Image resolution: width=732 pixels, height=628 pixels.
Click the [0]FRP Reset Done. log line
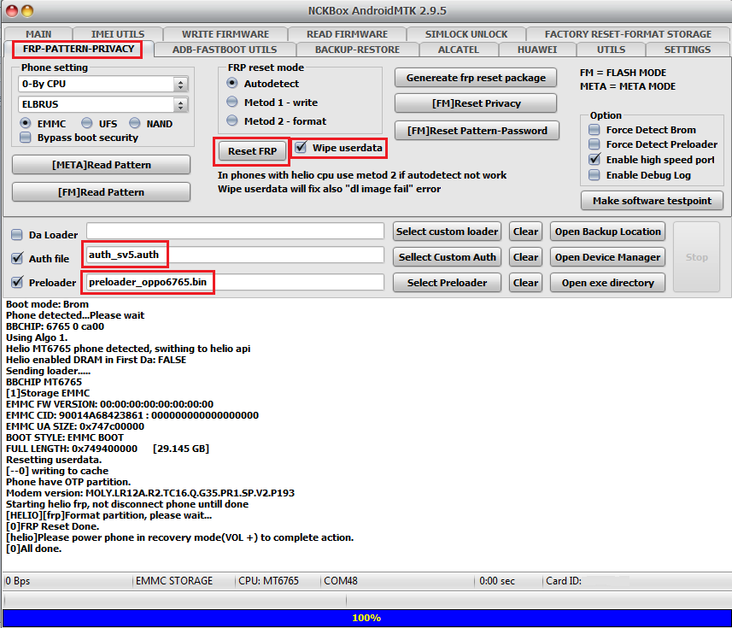click(52, 526)
